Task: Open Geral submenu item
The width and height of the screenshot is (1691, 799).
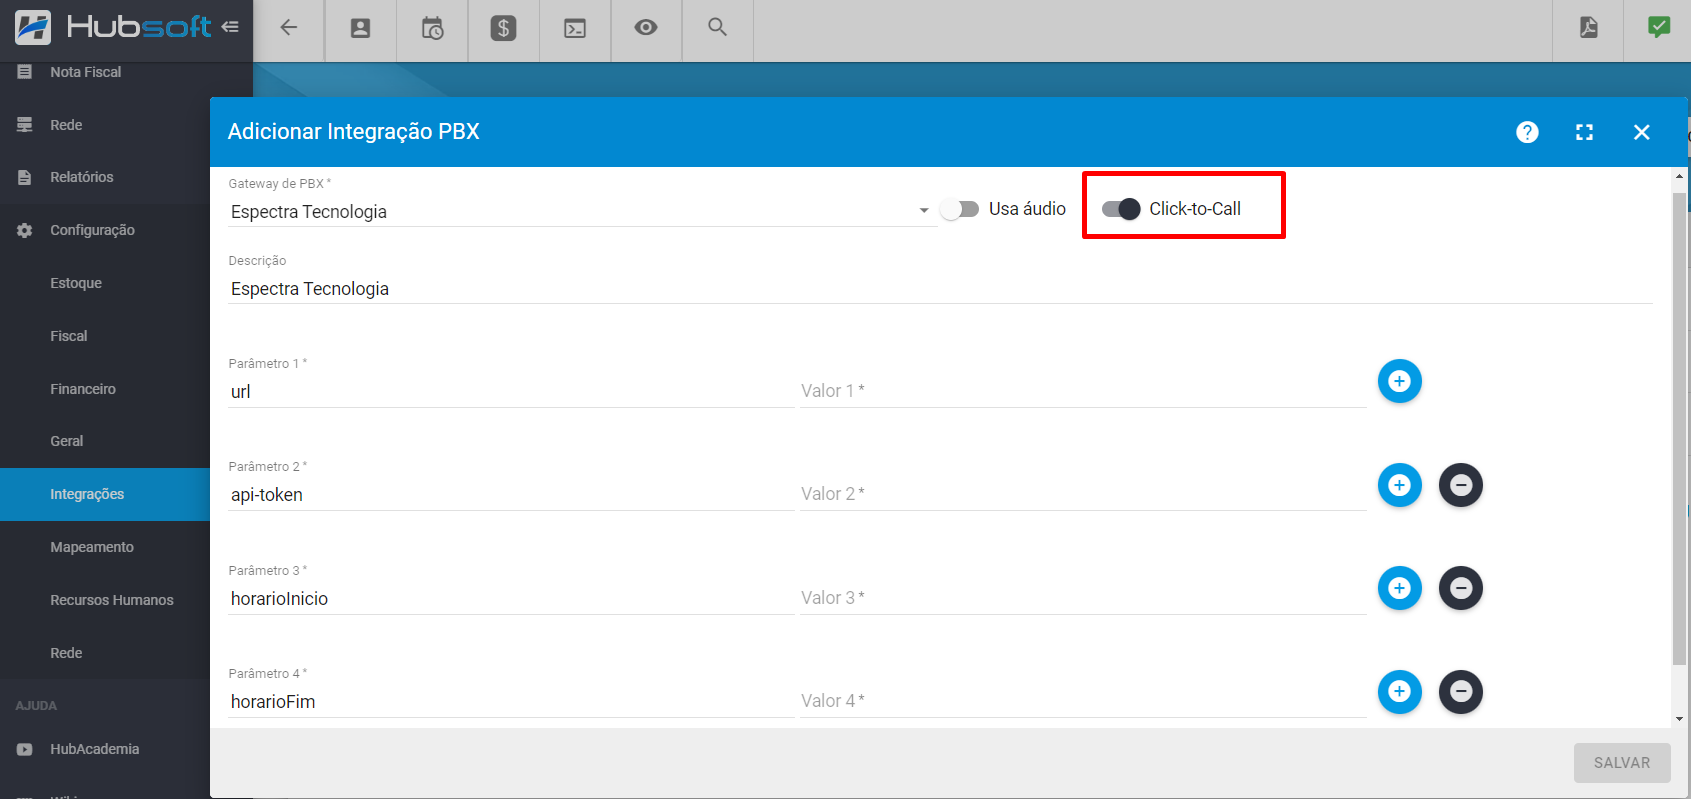Action: (67, 441)
